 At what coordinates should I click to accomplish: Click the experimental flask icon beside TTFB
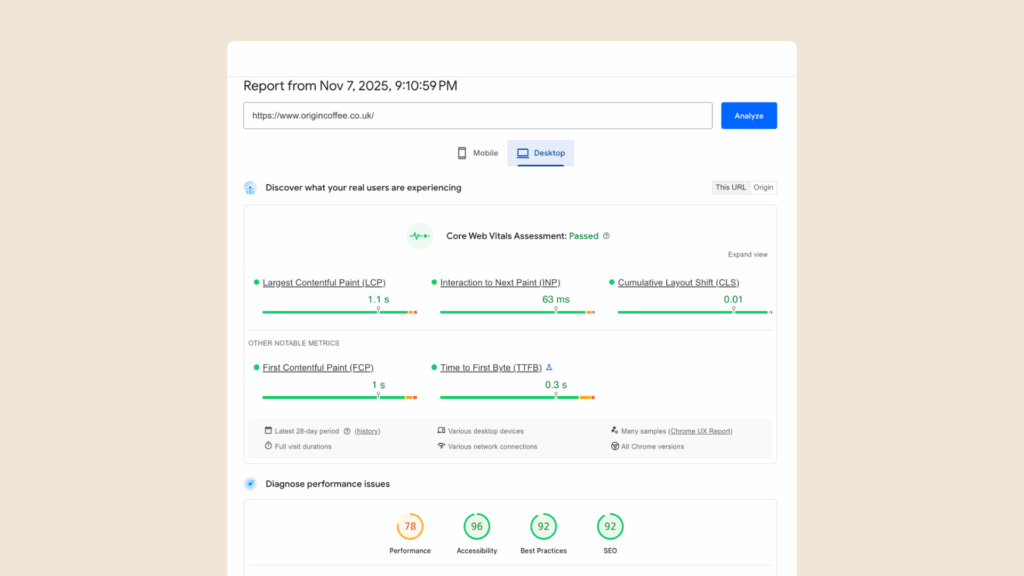(549, 368)
